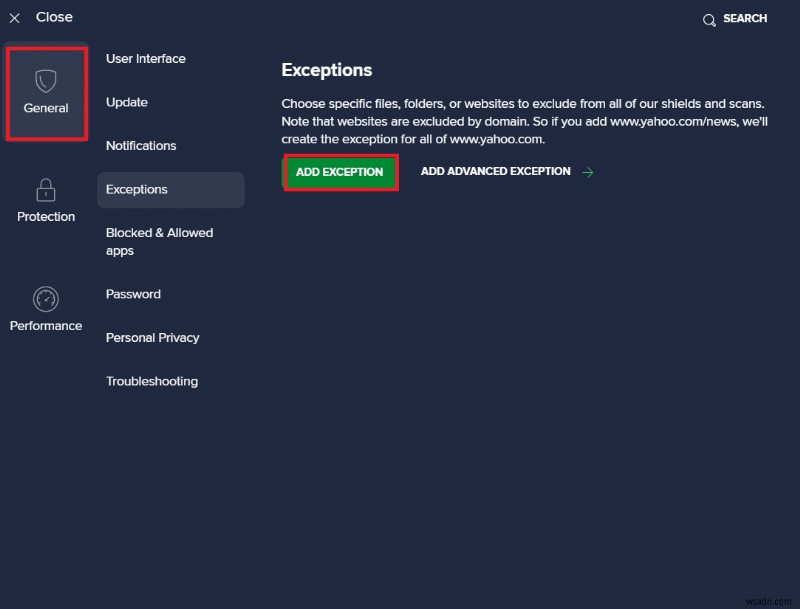The width and height of the screenshot is (800, 609).
Task: Open Blocked & Allowed apps
Action: coord(160,242)
